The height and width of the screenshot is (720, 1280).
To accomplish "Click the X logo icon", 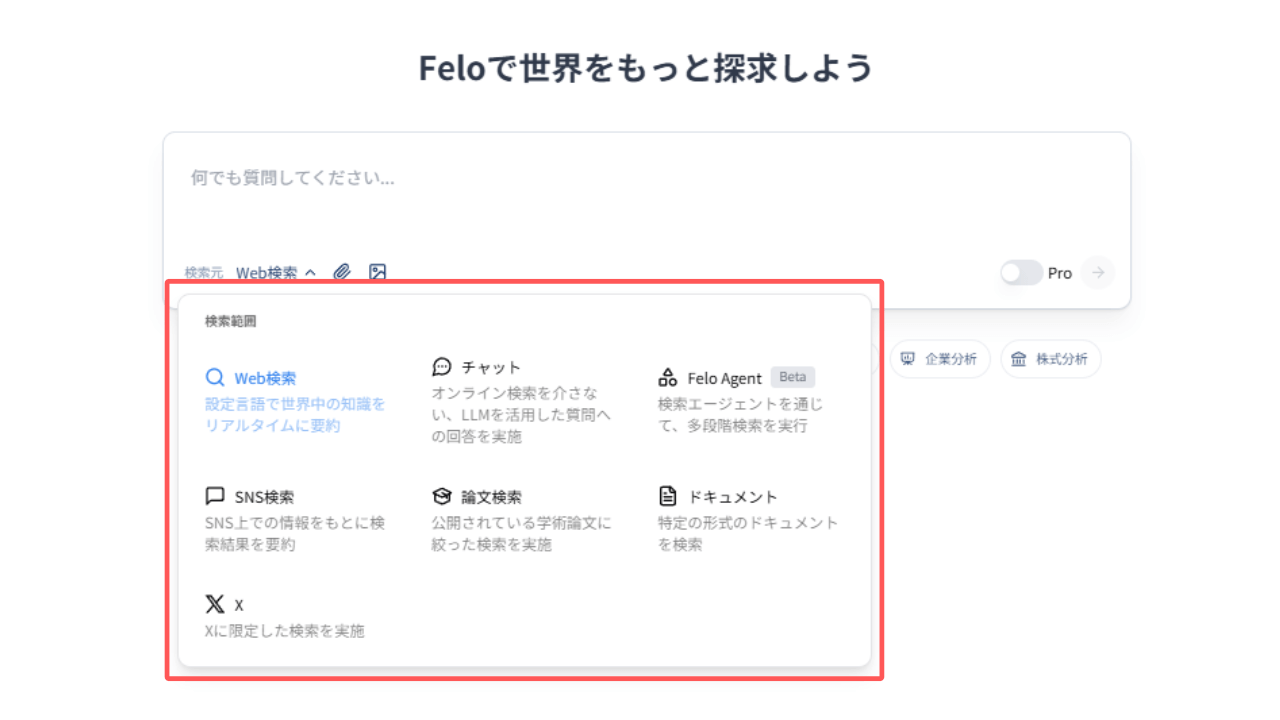I will [x=215, y=604].
